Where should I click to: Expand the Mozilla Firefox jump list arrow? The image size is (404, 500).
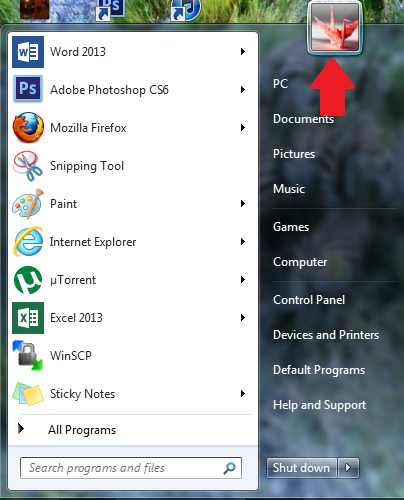click(243, 127)
